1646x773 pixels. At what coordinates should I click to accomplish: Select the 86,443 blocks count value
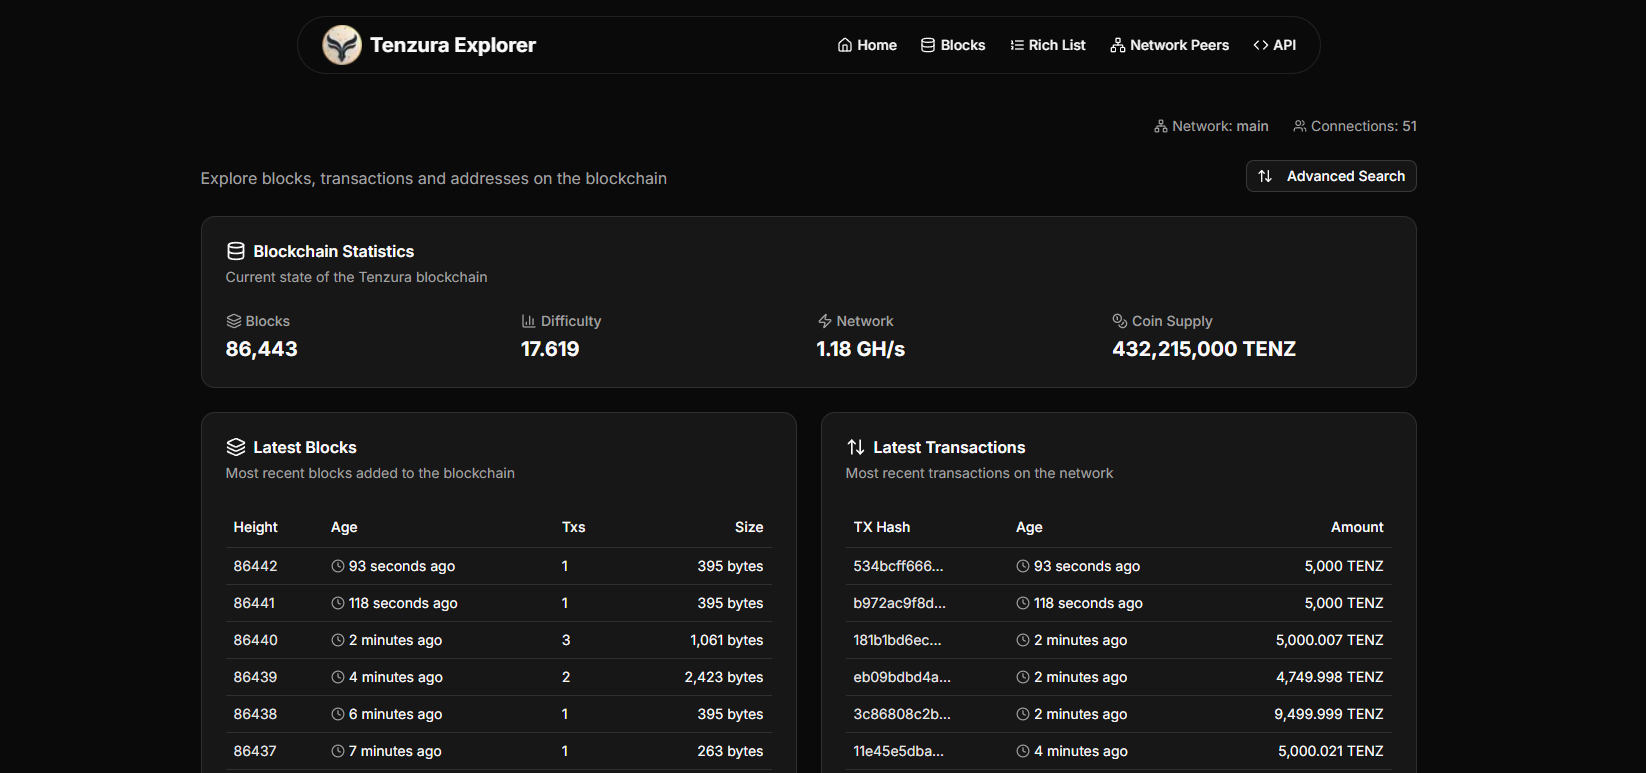(x=262, y=349)
